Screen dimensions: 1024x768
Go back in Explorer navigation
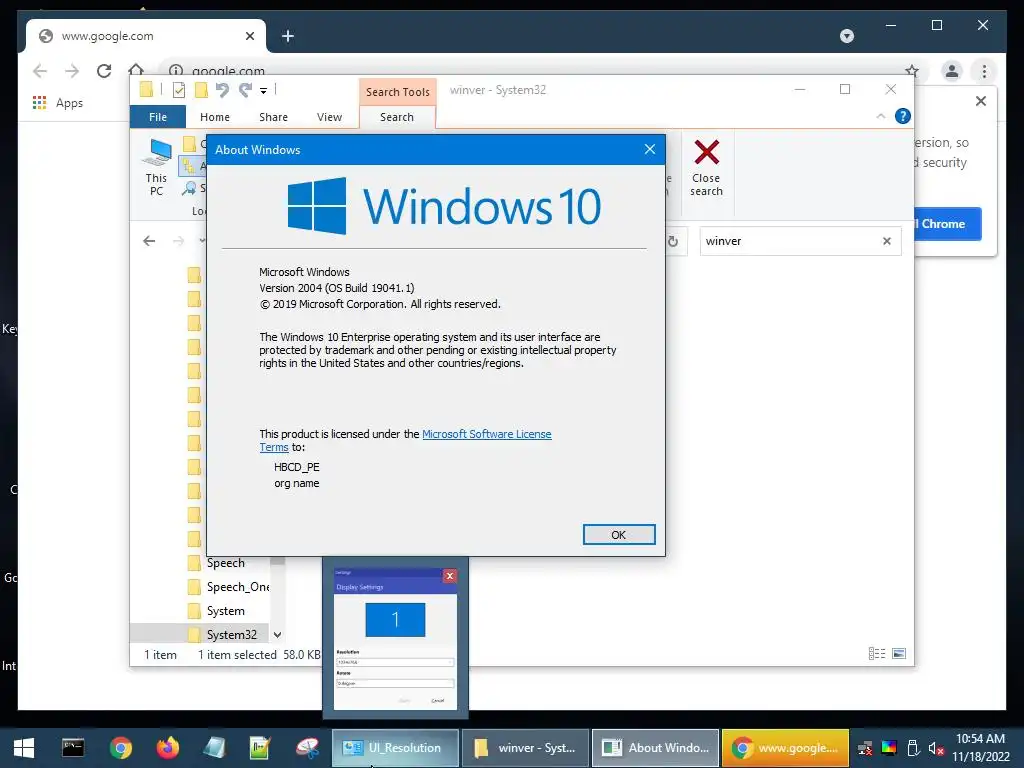pos(149,241)
